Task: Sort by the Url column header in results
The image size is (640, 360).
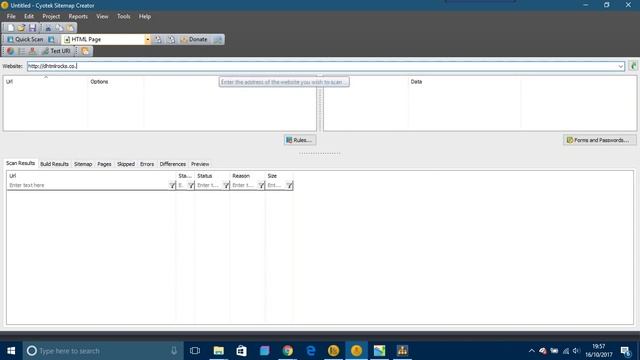Action: pos(91,176)
